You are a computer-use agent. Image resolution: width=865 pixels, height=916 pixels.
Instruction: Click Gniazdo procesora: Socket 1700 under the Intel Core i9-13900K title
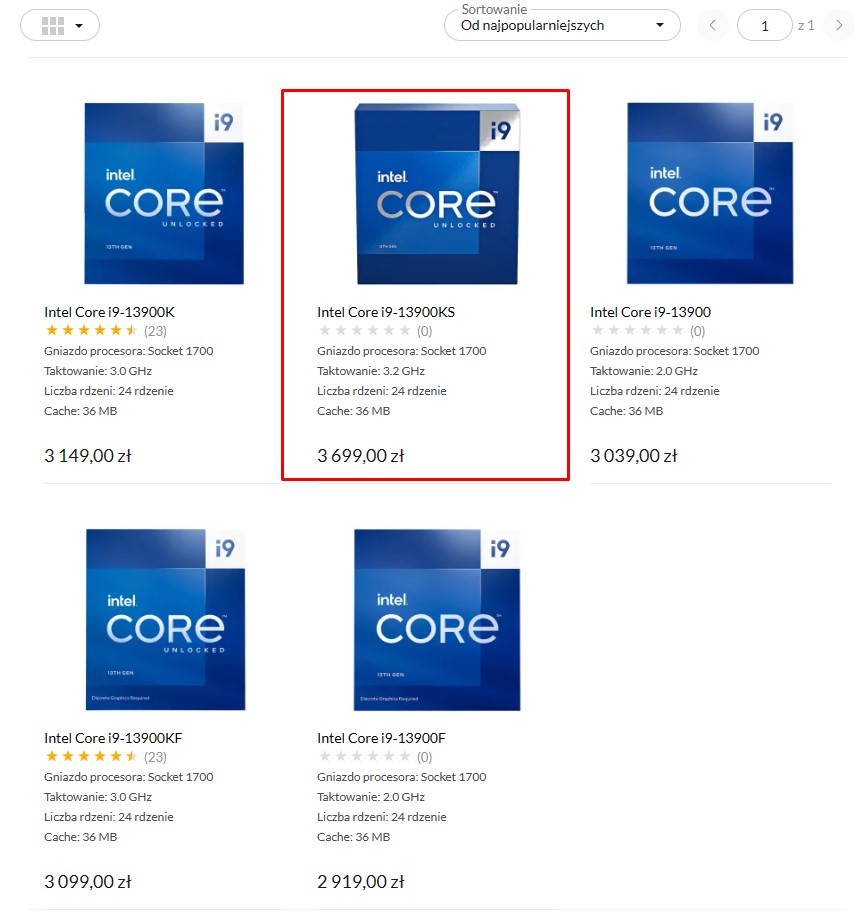128,351
